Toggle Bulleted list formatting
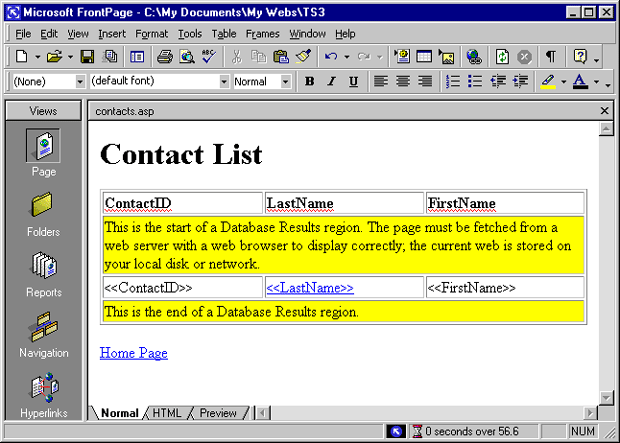The width and height of the screenshot is (620, 443). click(x=475, y=81)
